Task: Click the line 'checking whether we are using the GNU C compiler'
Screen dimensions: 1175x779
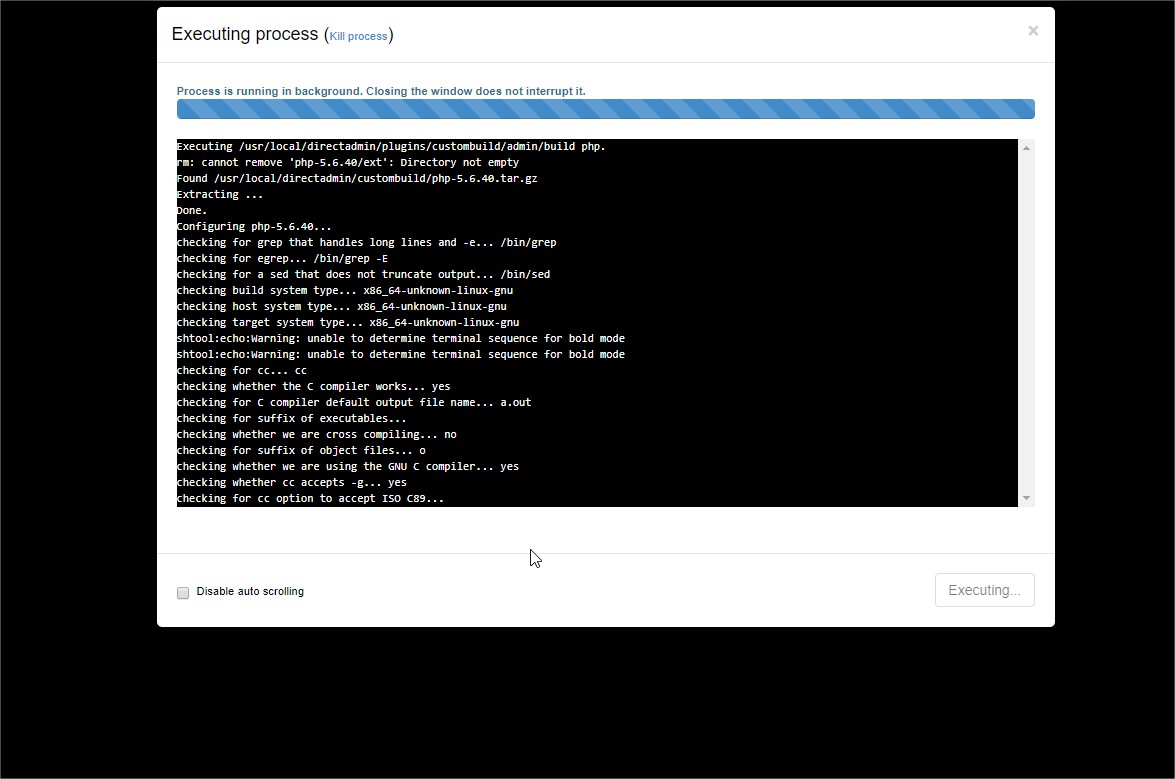Action: (x=348, y=467)
